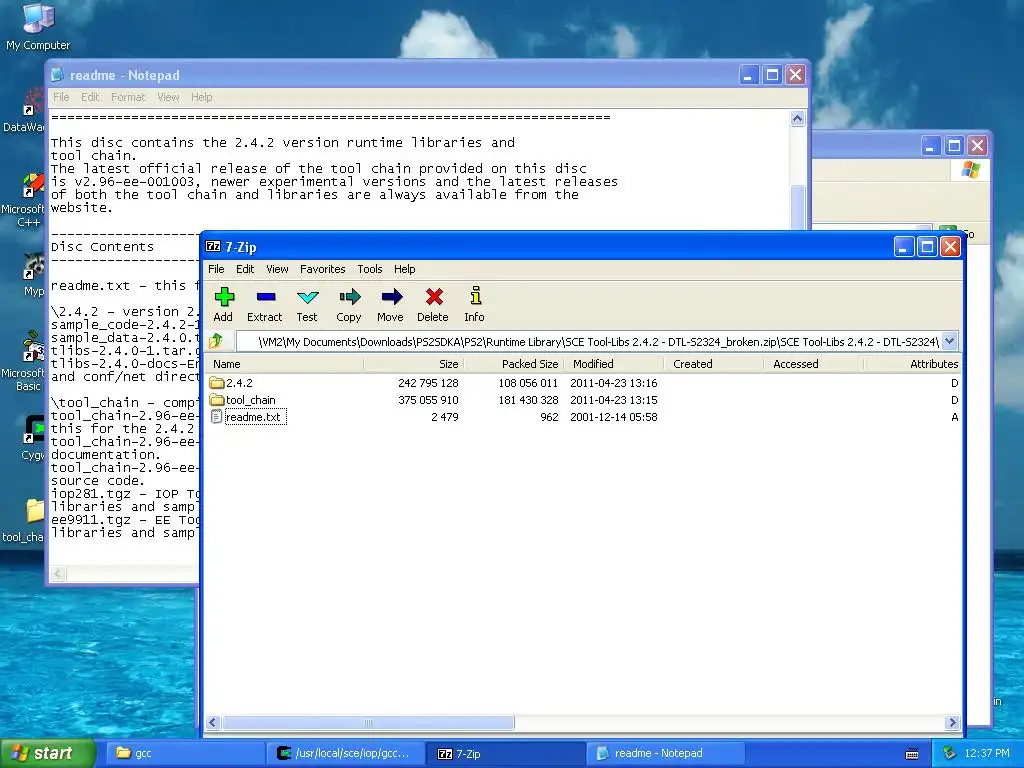Screen dimensions: 1024x768
Task: Click the Windows Start button
Action: click(47, 753)
